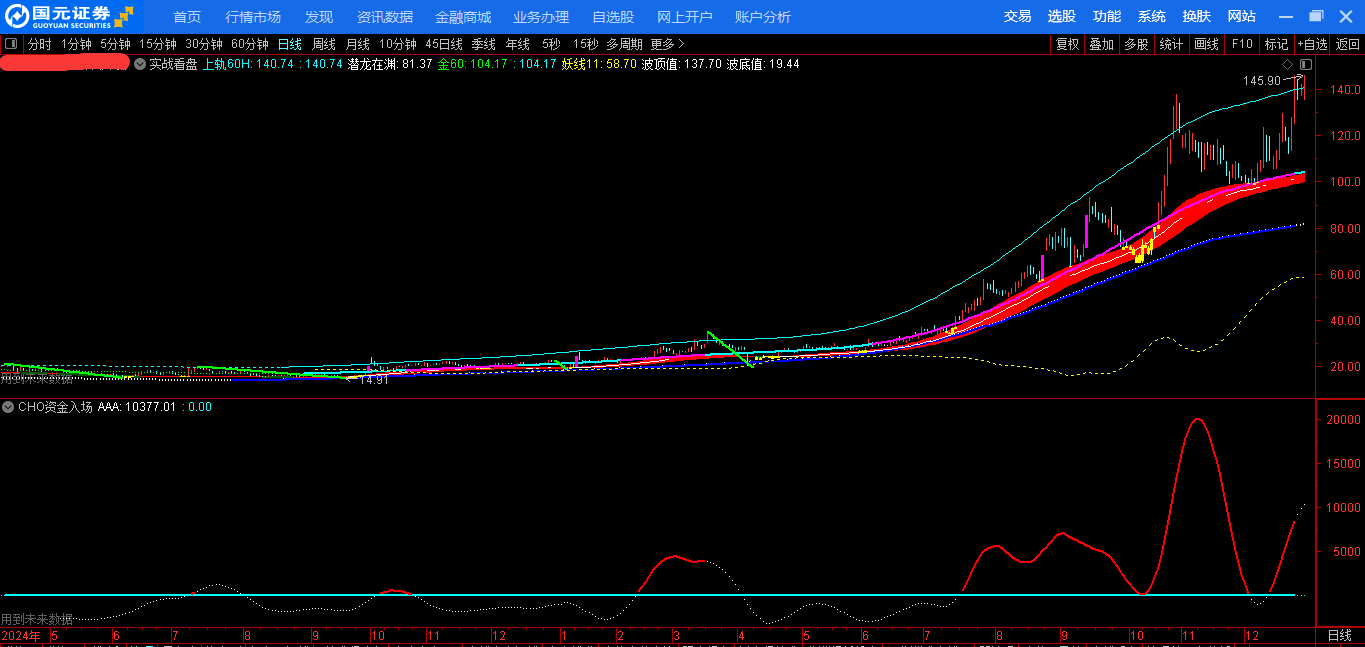
Task: Click the 叠加 overlay button
Action: click(x=1102, y=44)
